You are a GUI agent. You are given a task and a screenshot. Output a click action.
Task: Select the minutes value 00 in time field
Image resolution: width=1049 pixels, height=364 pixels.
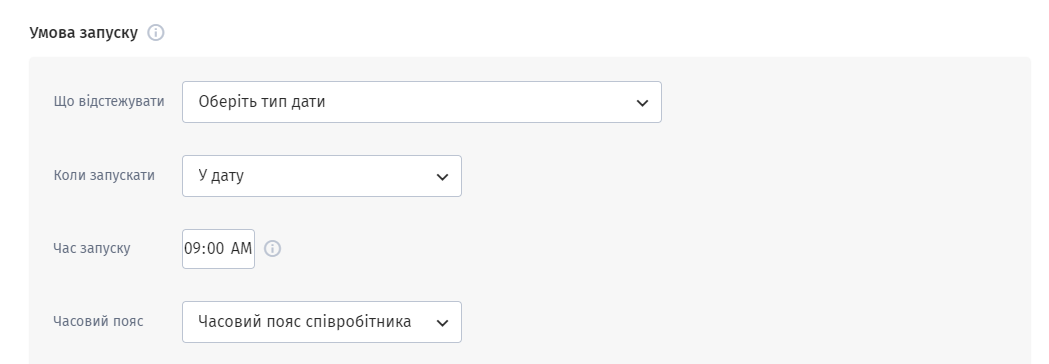pos(215,248)
